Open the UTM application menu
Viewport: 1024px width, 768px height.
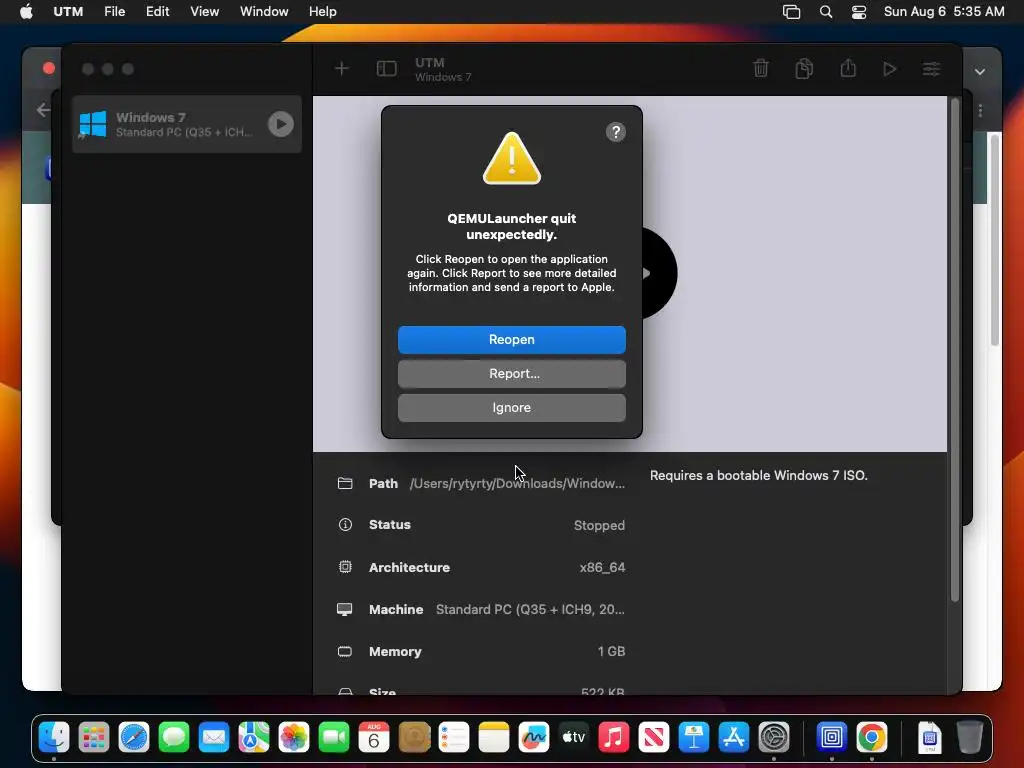[68, 11]
